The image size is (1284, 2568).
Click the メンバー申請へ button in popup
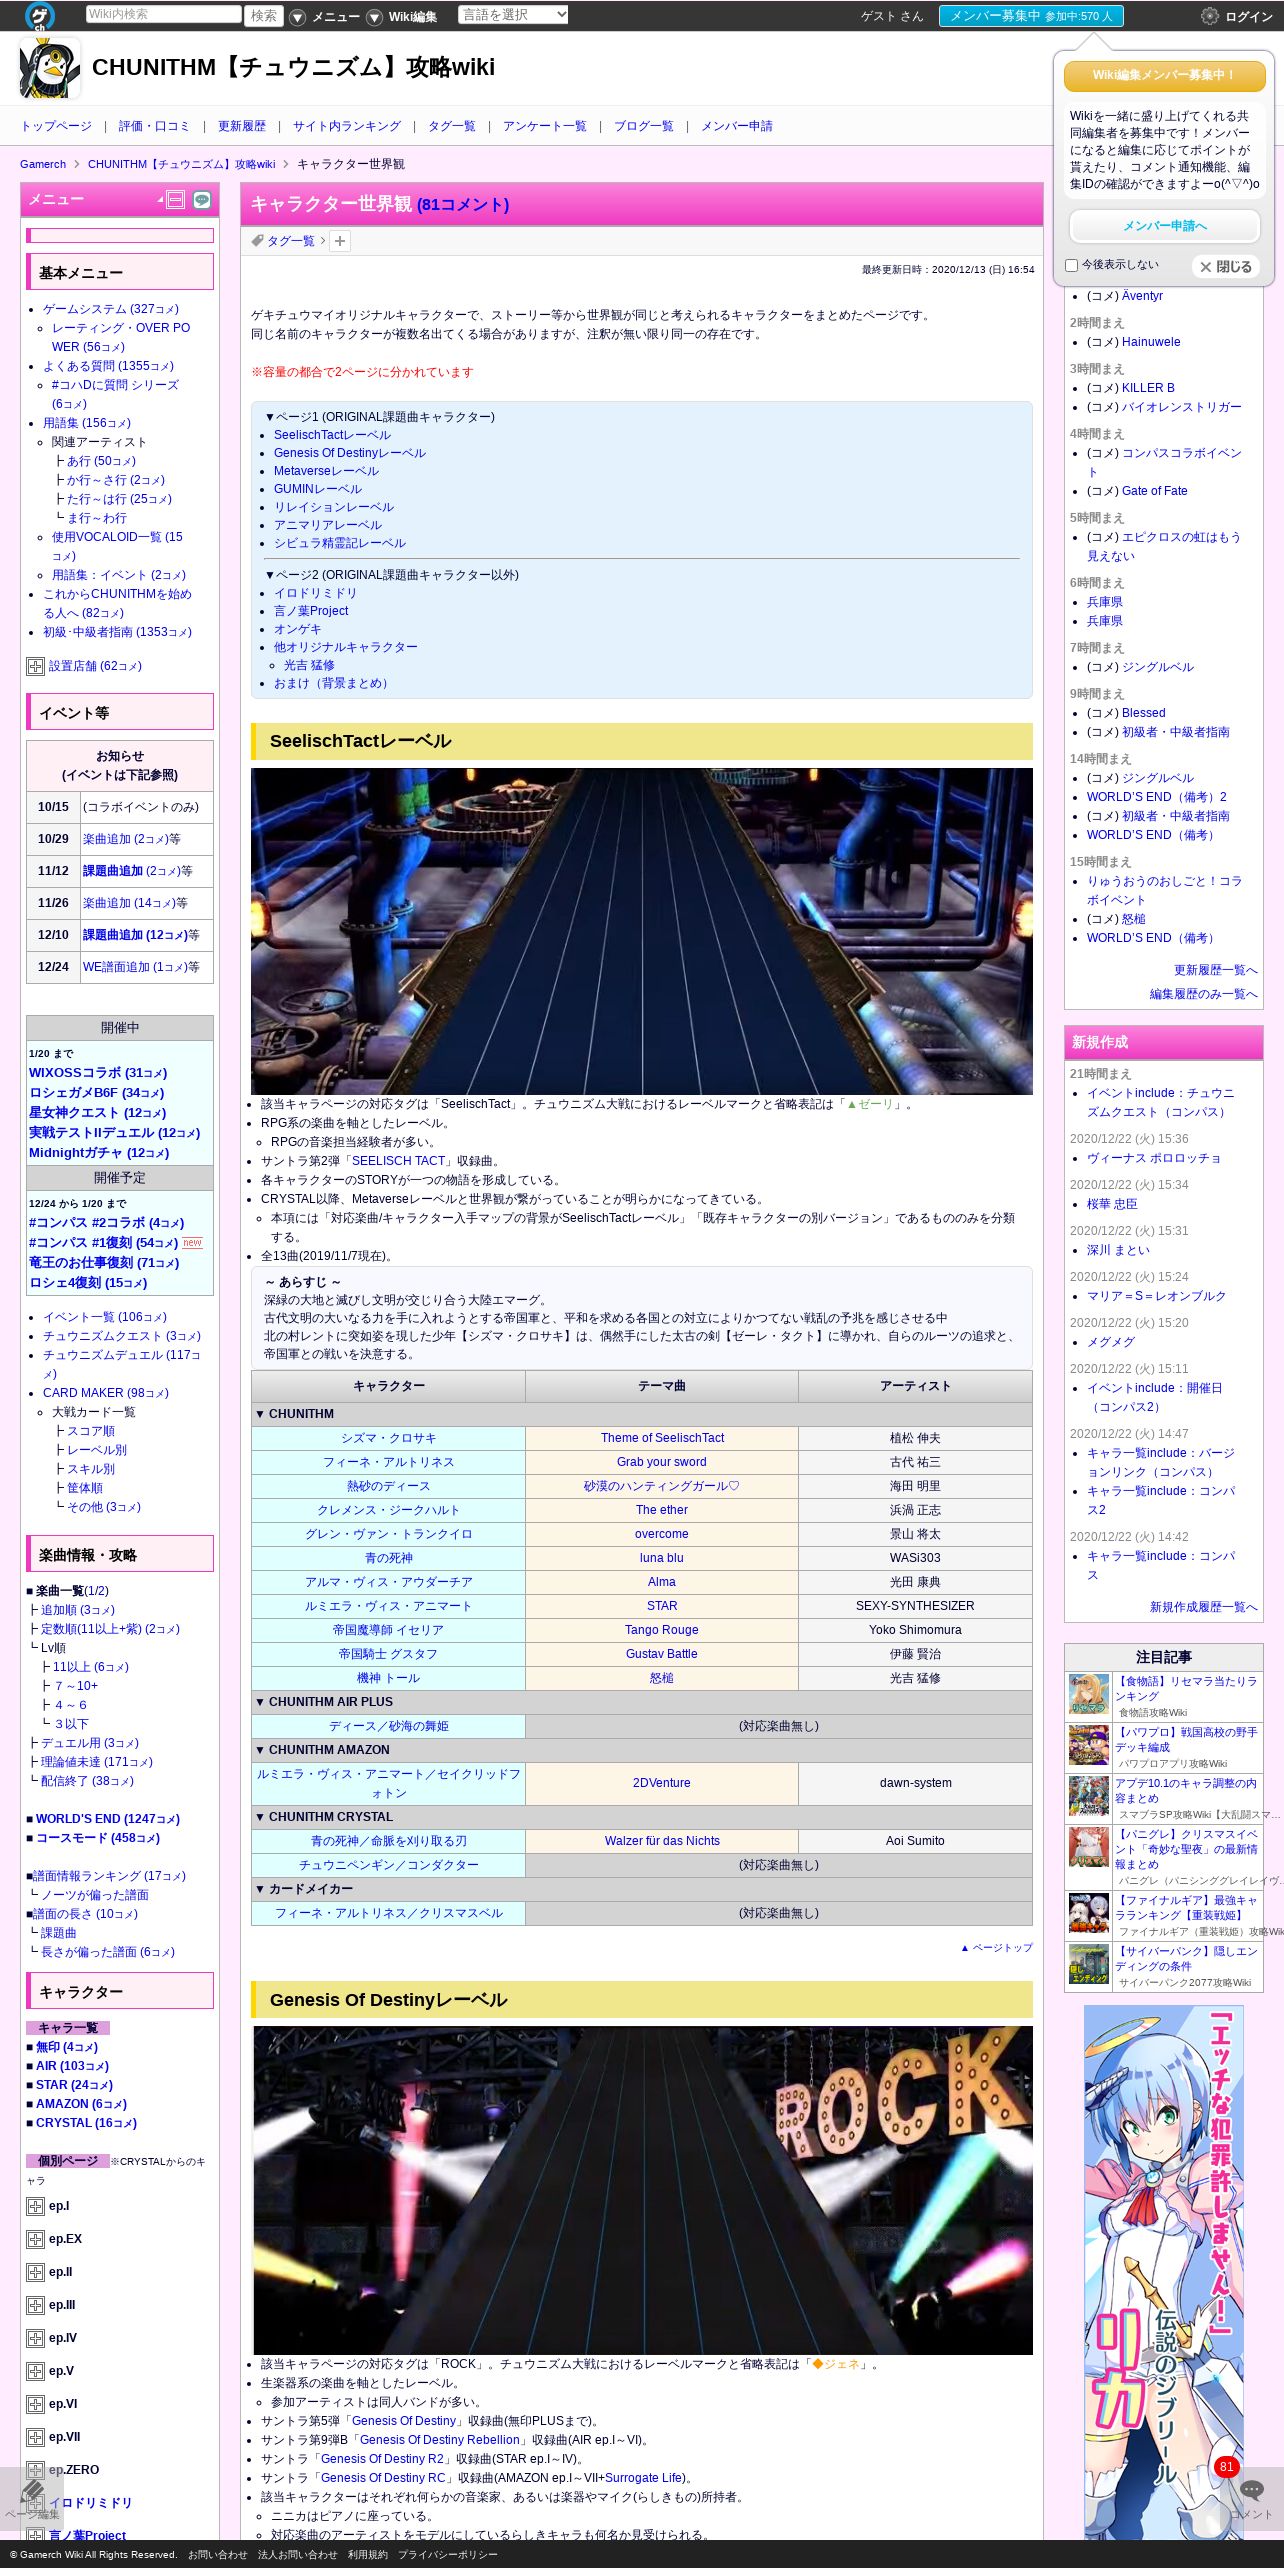(x=1165, y=226)
